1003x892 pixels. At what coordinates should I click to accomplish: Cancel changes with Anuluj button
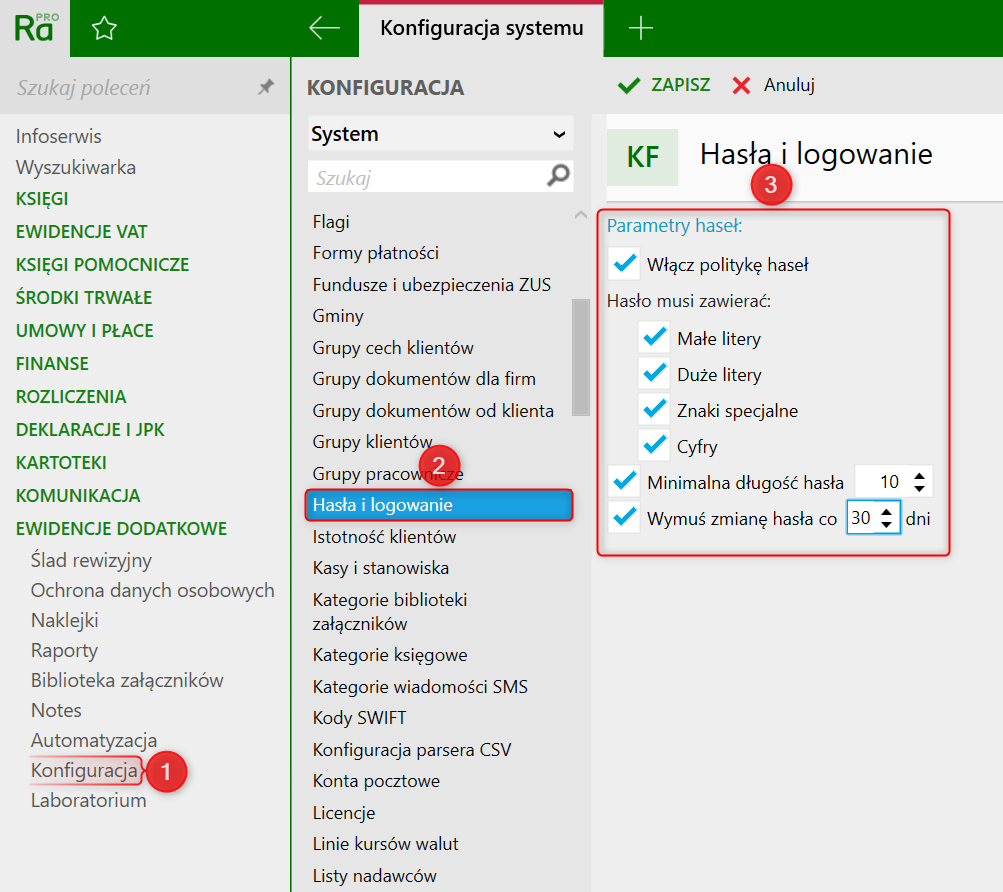click(773, 85)
